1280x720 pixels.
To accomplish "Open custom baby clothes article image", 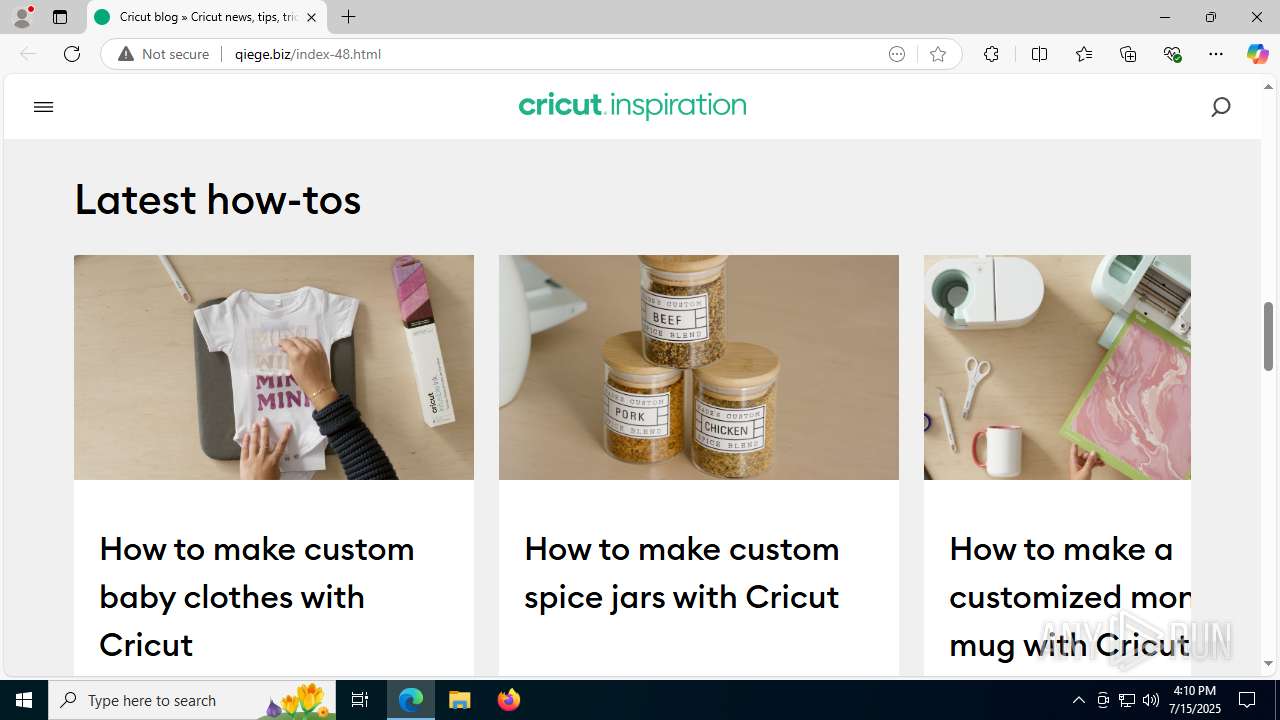I will pyautogui.click(x=274, y=367).
